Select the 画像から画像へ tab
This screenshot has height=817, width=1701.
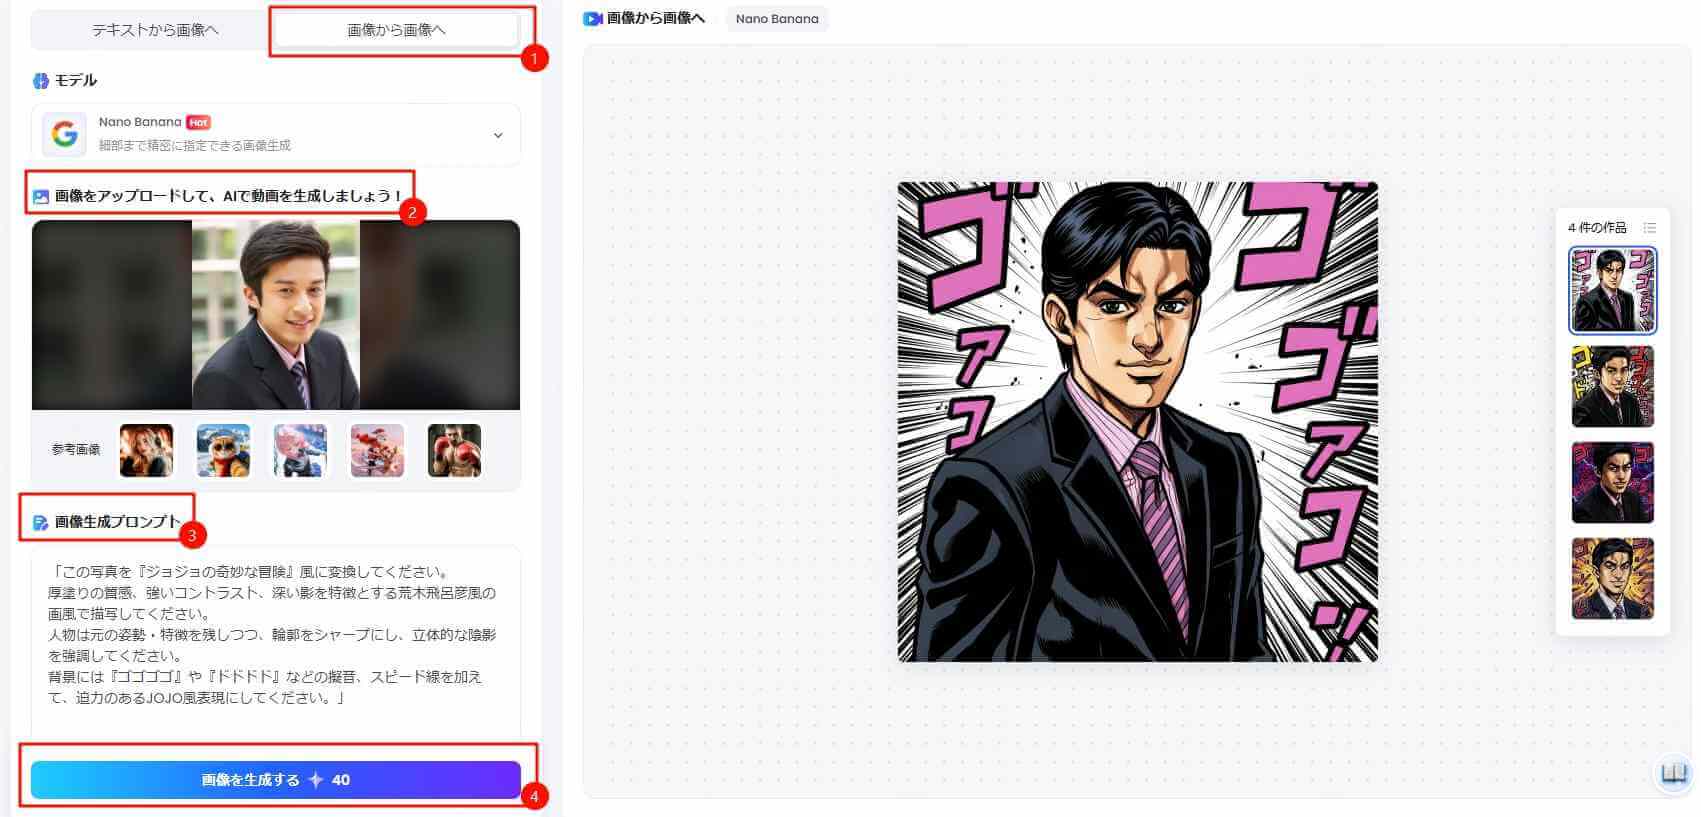(396, 30)
